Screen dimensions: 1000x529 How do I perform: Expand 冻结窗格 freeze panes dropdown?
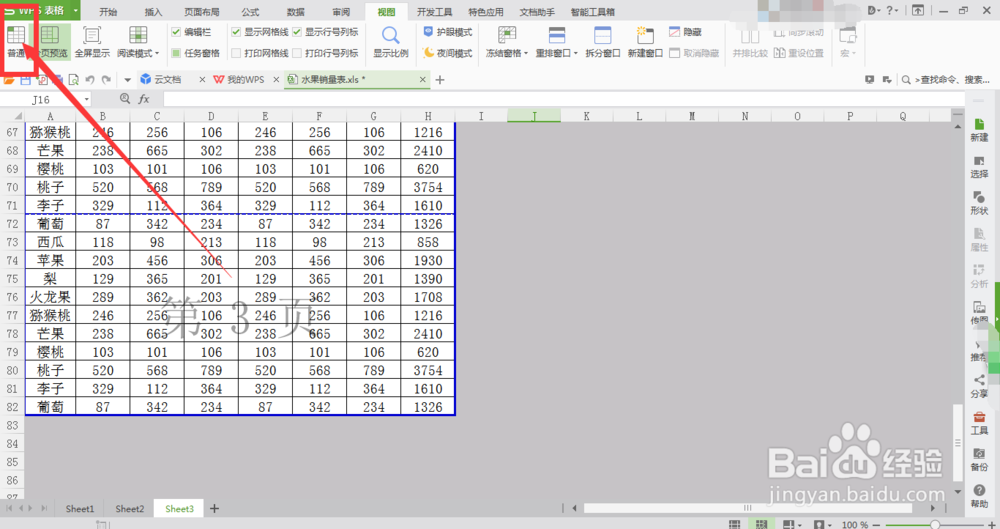(x=526, y=54)
